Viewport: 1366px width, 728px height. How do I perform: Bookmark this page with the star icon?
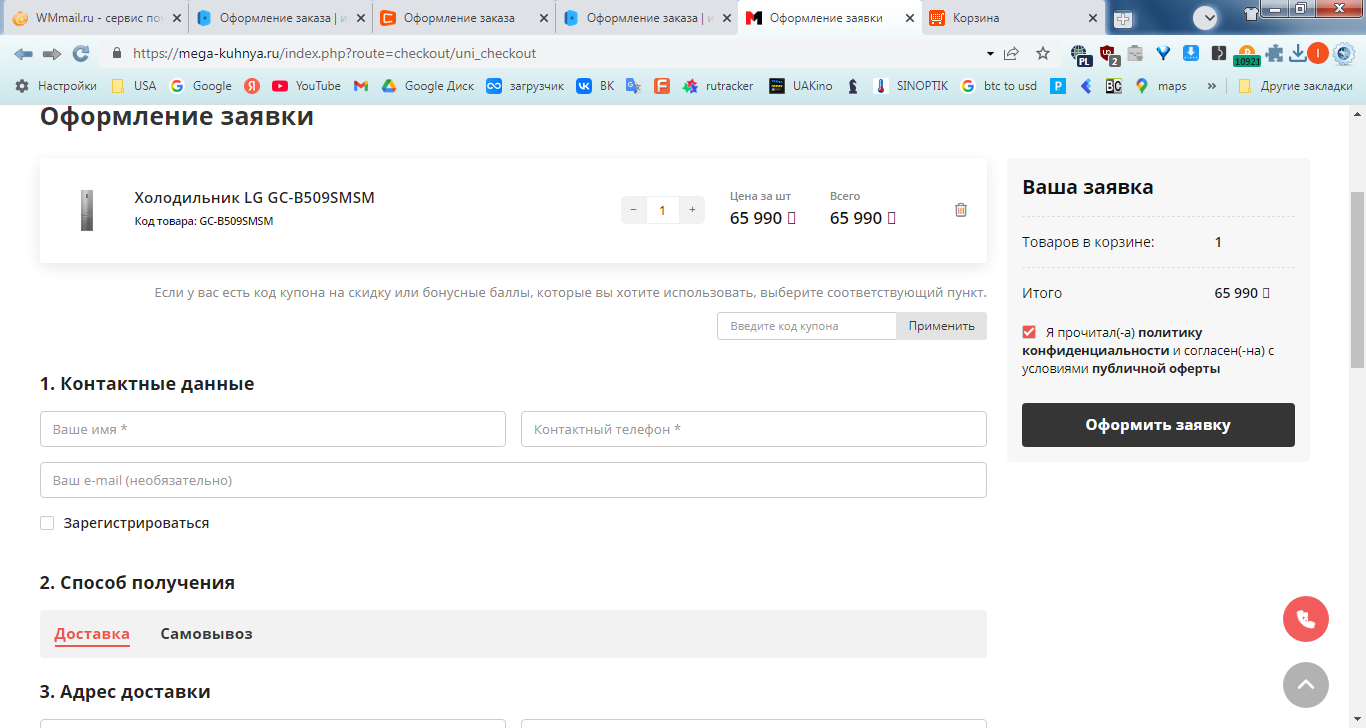tap(1043, 53)
